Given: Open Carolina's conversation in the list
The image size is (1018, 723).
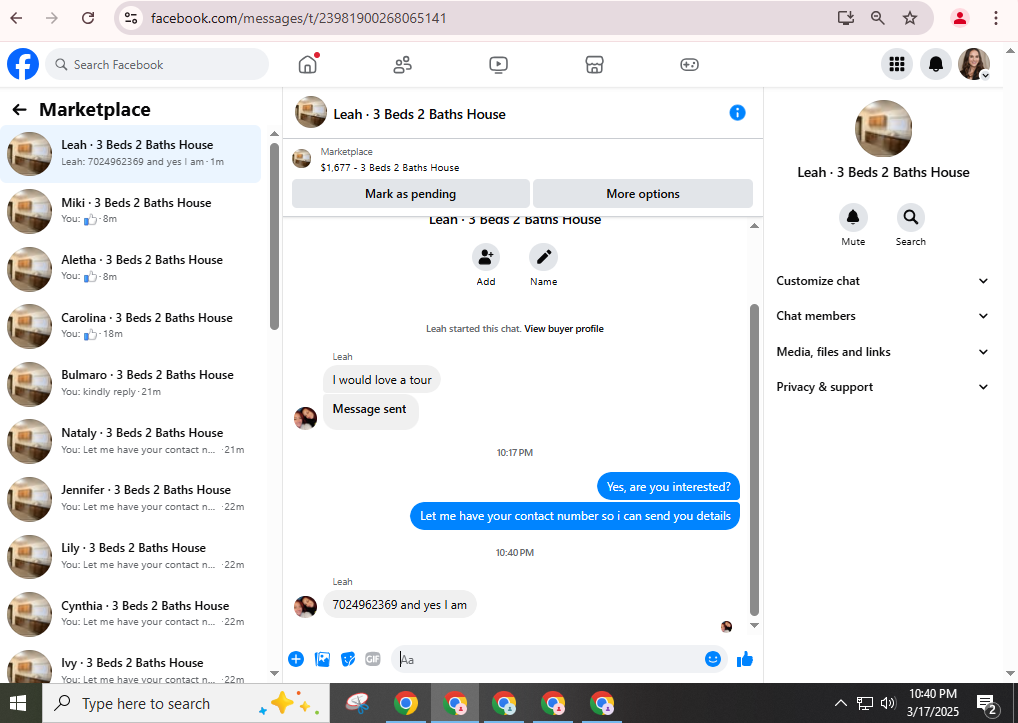Looking at the screenshot, I should coord(130,326).
